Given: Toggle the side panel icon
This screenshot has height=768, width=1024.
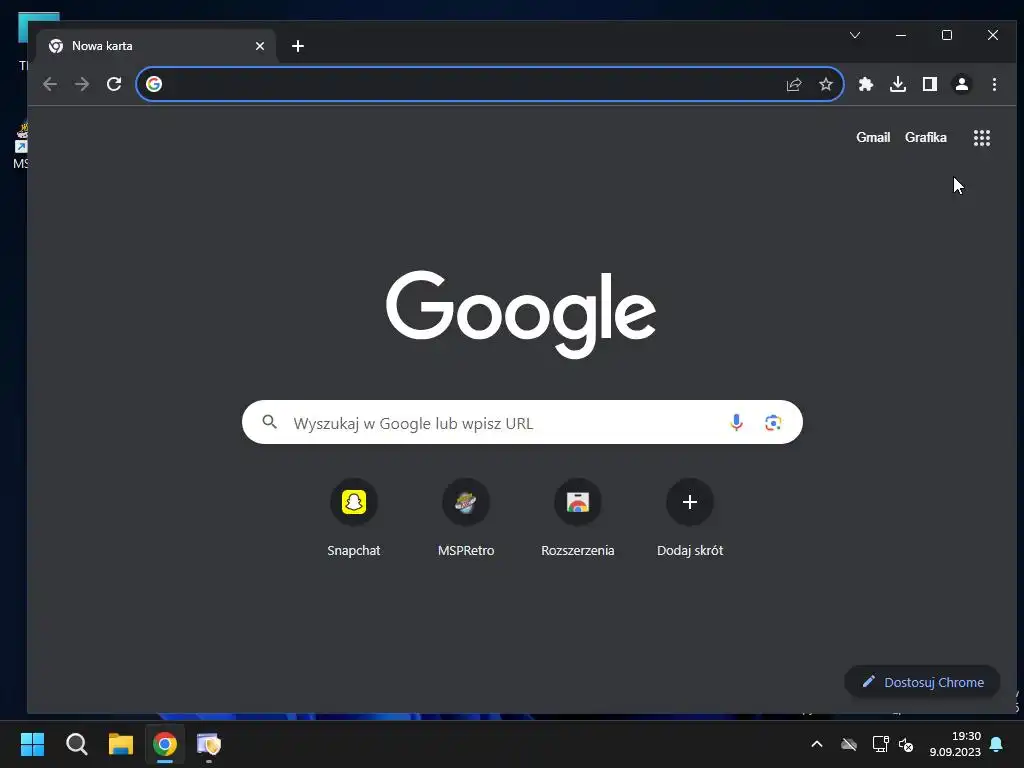Looking at the screenshot, I should [x=930, y=84].
